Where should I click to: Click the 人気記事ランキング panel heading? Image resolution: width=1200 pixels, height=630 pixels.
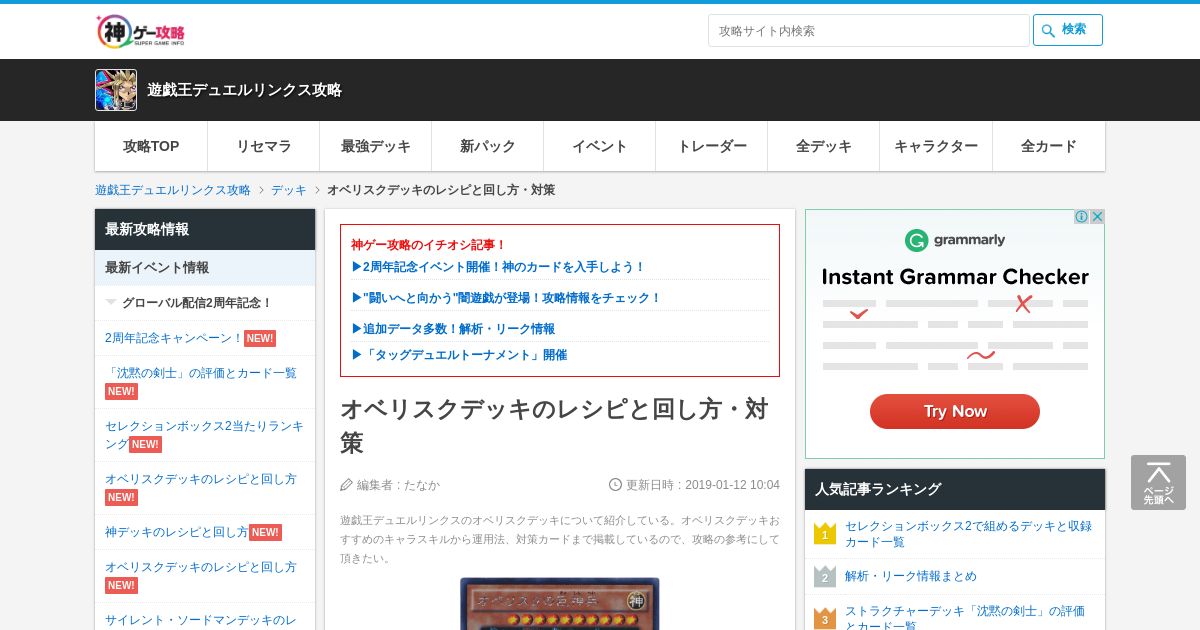click(x=955, y=489)
